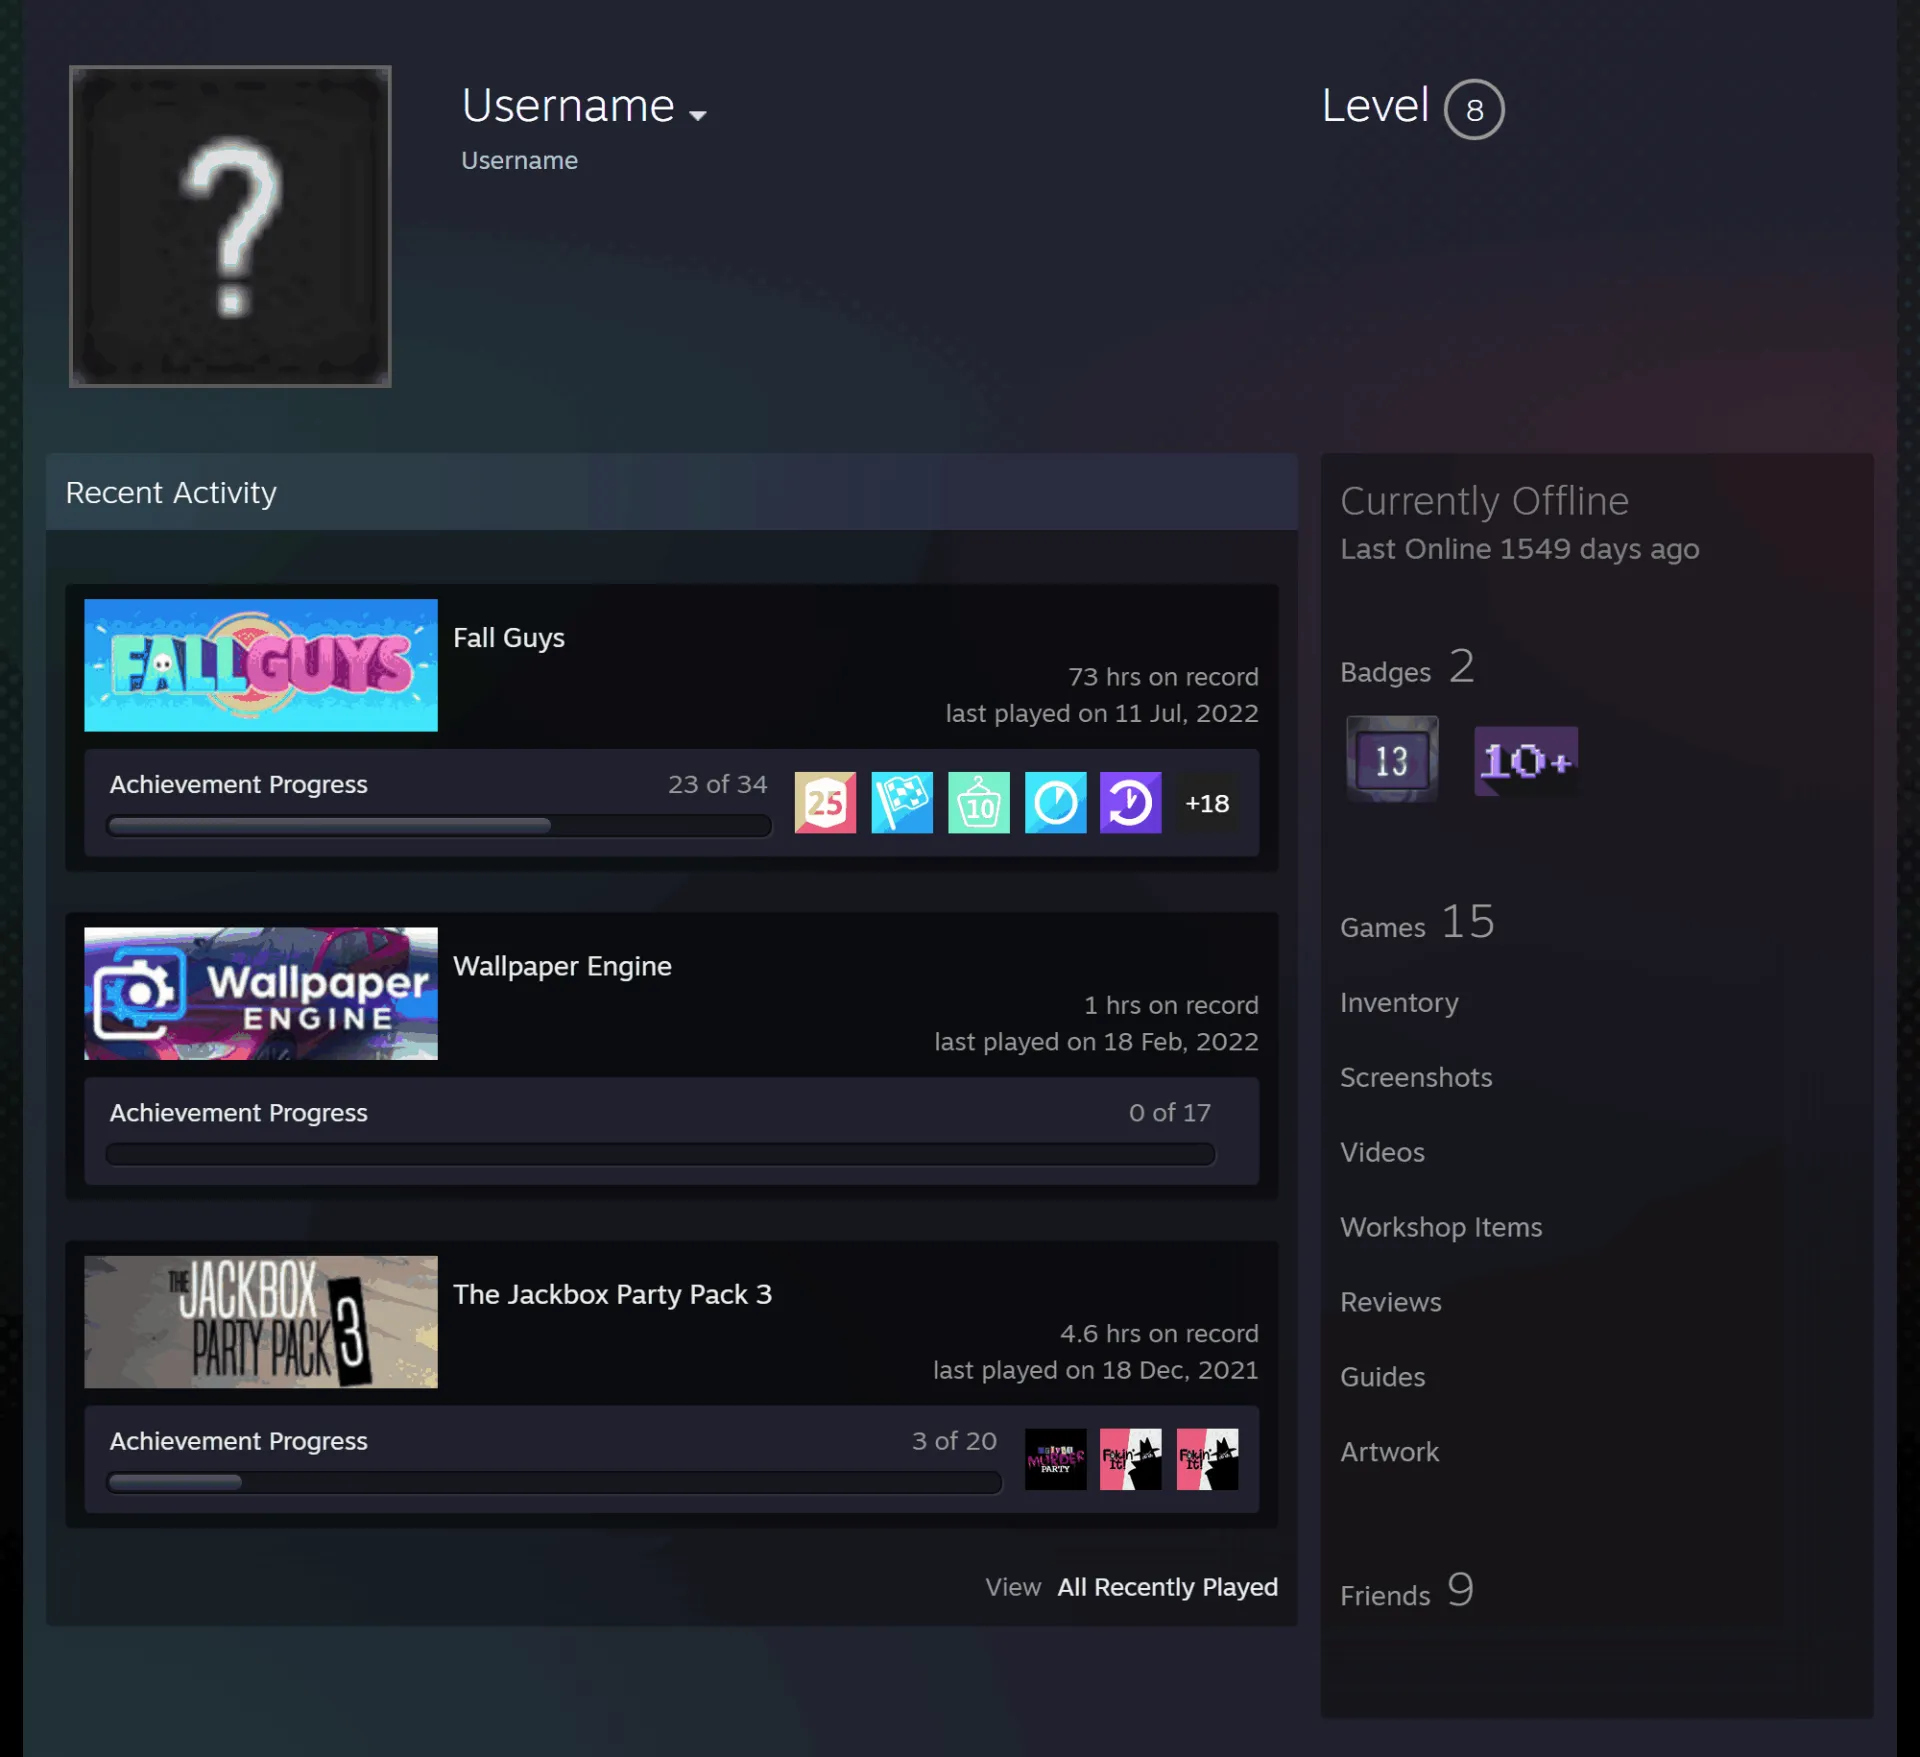The height and width of the screenshot is (1757, 1920).
Task: Click the Fall Guys game title link
Action: 509,638
